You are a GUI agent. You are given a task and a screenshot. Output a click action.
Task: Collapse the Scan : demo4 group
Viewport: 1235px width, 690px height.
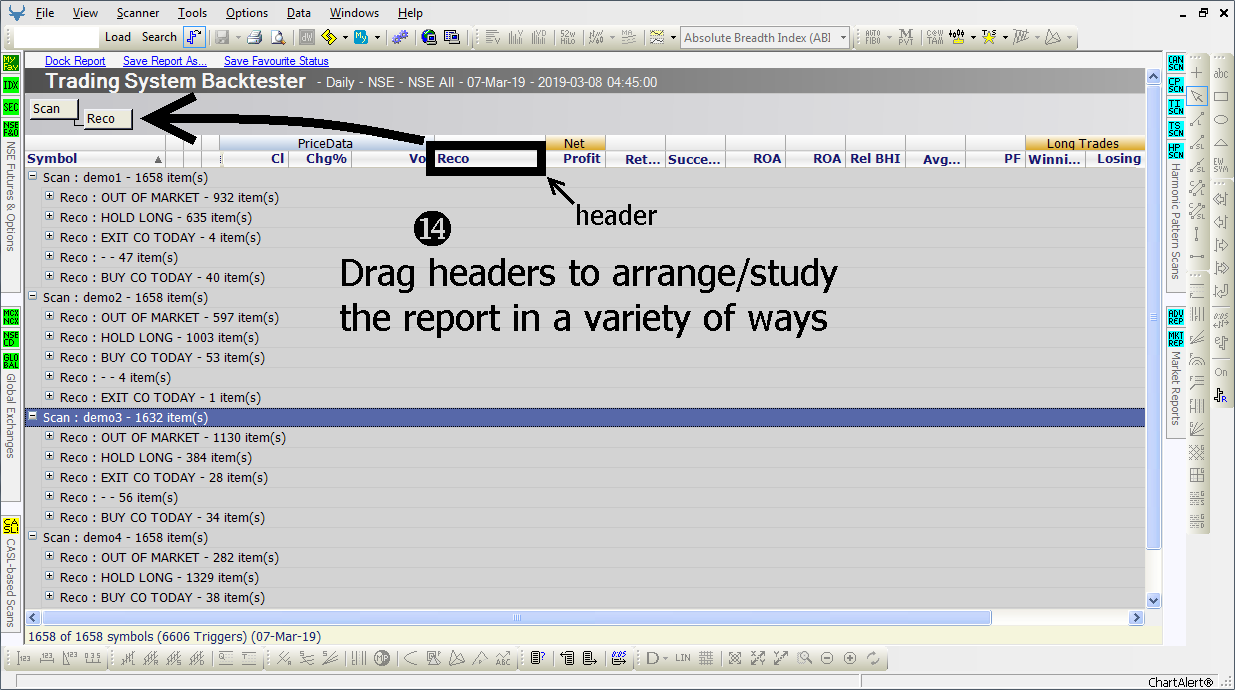point(33,537)
